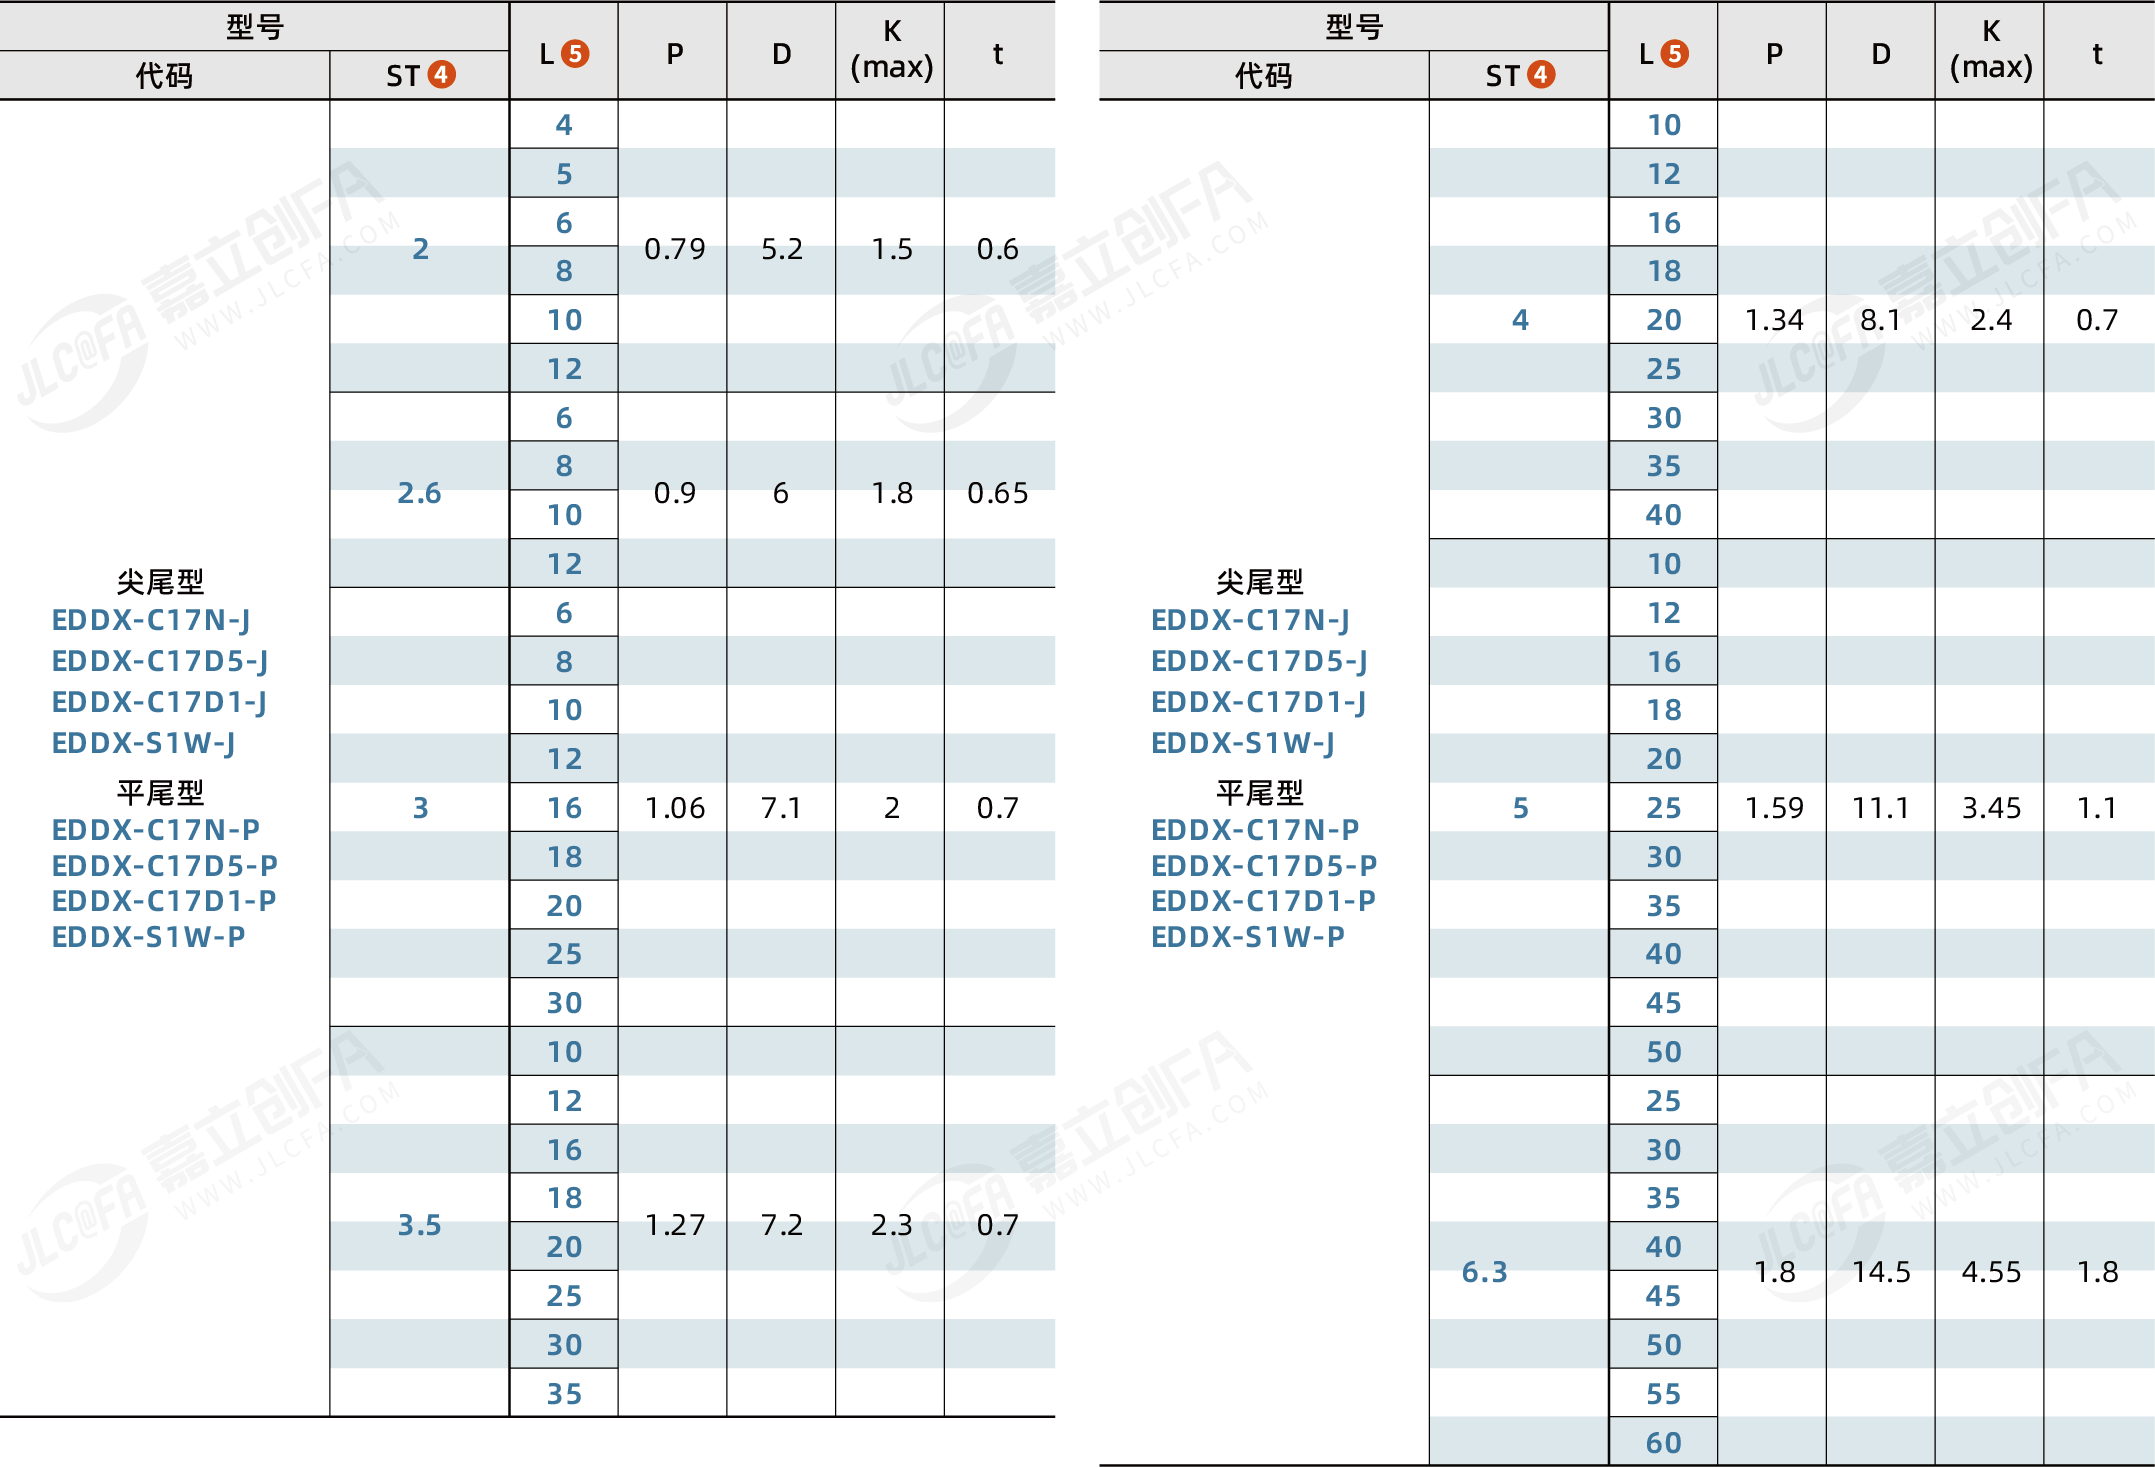This screenshot has height=1467, width=2155.
Task: Click the right table K (max) header
Action: pos(1990,50)
